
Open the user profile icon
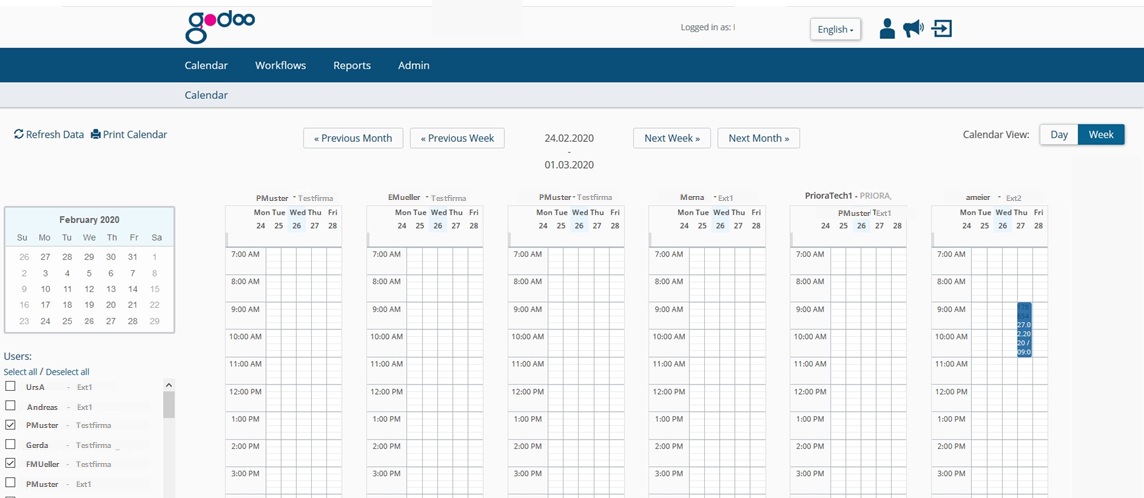pyautogui.click(x=887, y=28)
